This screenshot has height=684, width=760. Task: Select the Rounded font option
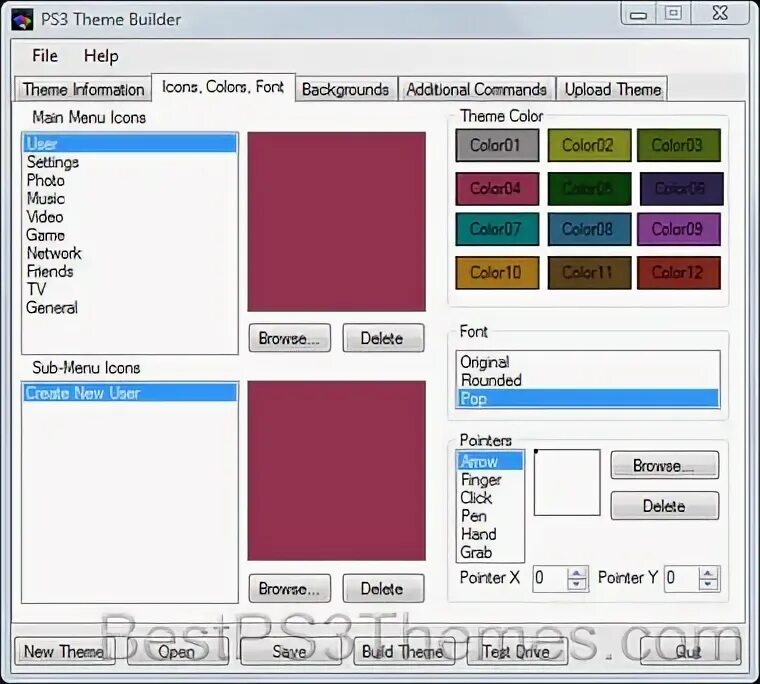point(588,380)
